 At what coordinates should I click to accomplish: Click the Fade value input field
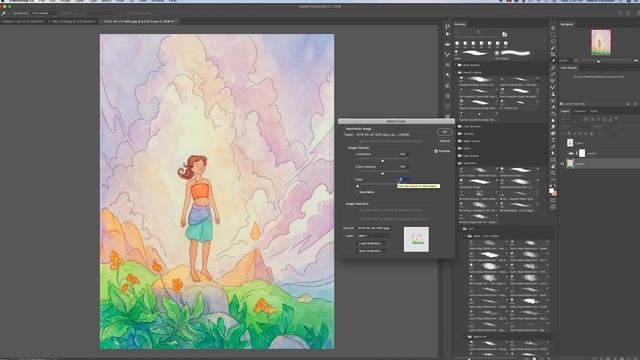point(404,179)
